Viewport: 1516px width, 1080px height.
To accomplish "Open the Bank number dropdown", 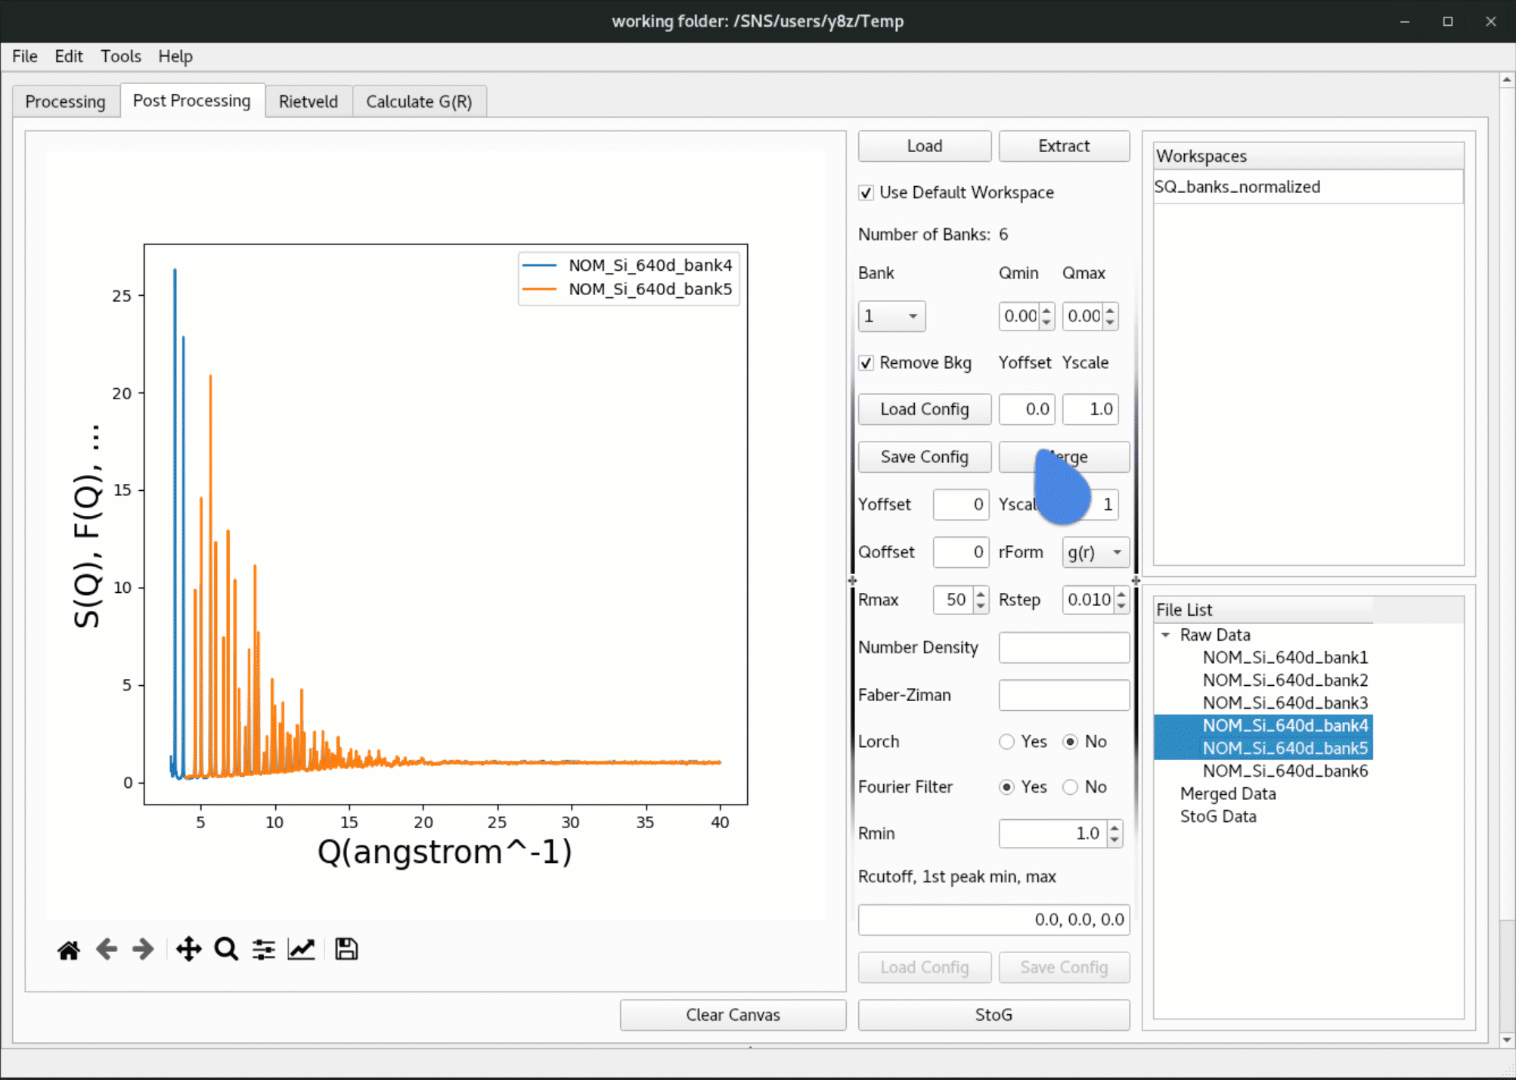I will point(891,317).
